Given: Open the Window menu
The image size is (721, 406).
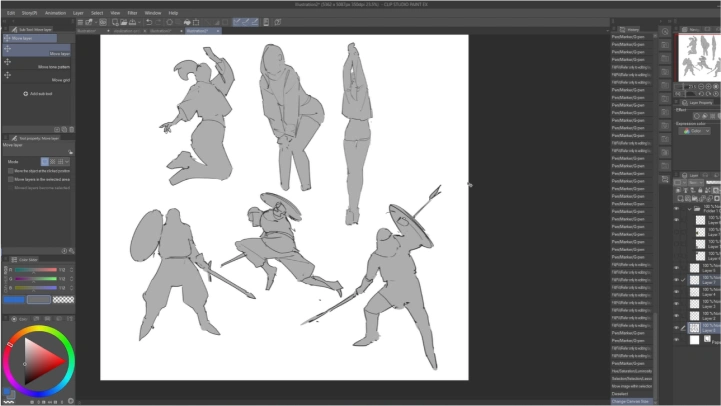Looking at the screenshot, I should (x=153, y=13).
